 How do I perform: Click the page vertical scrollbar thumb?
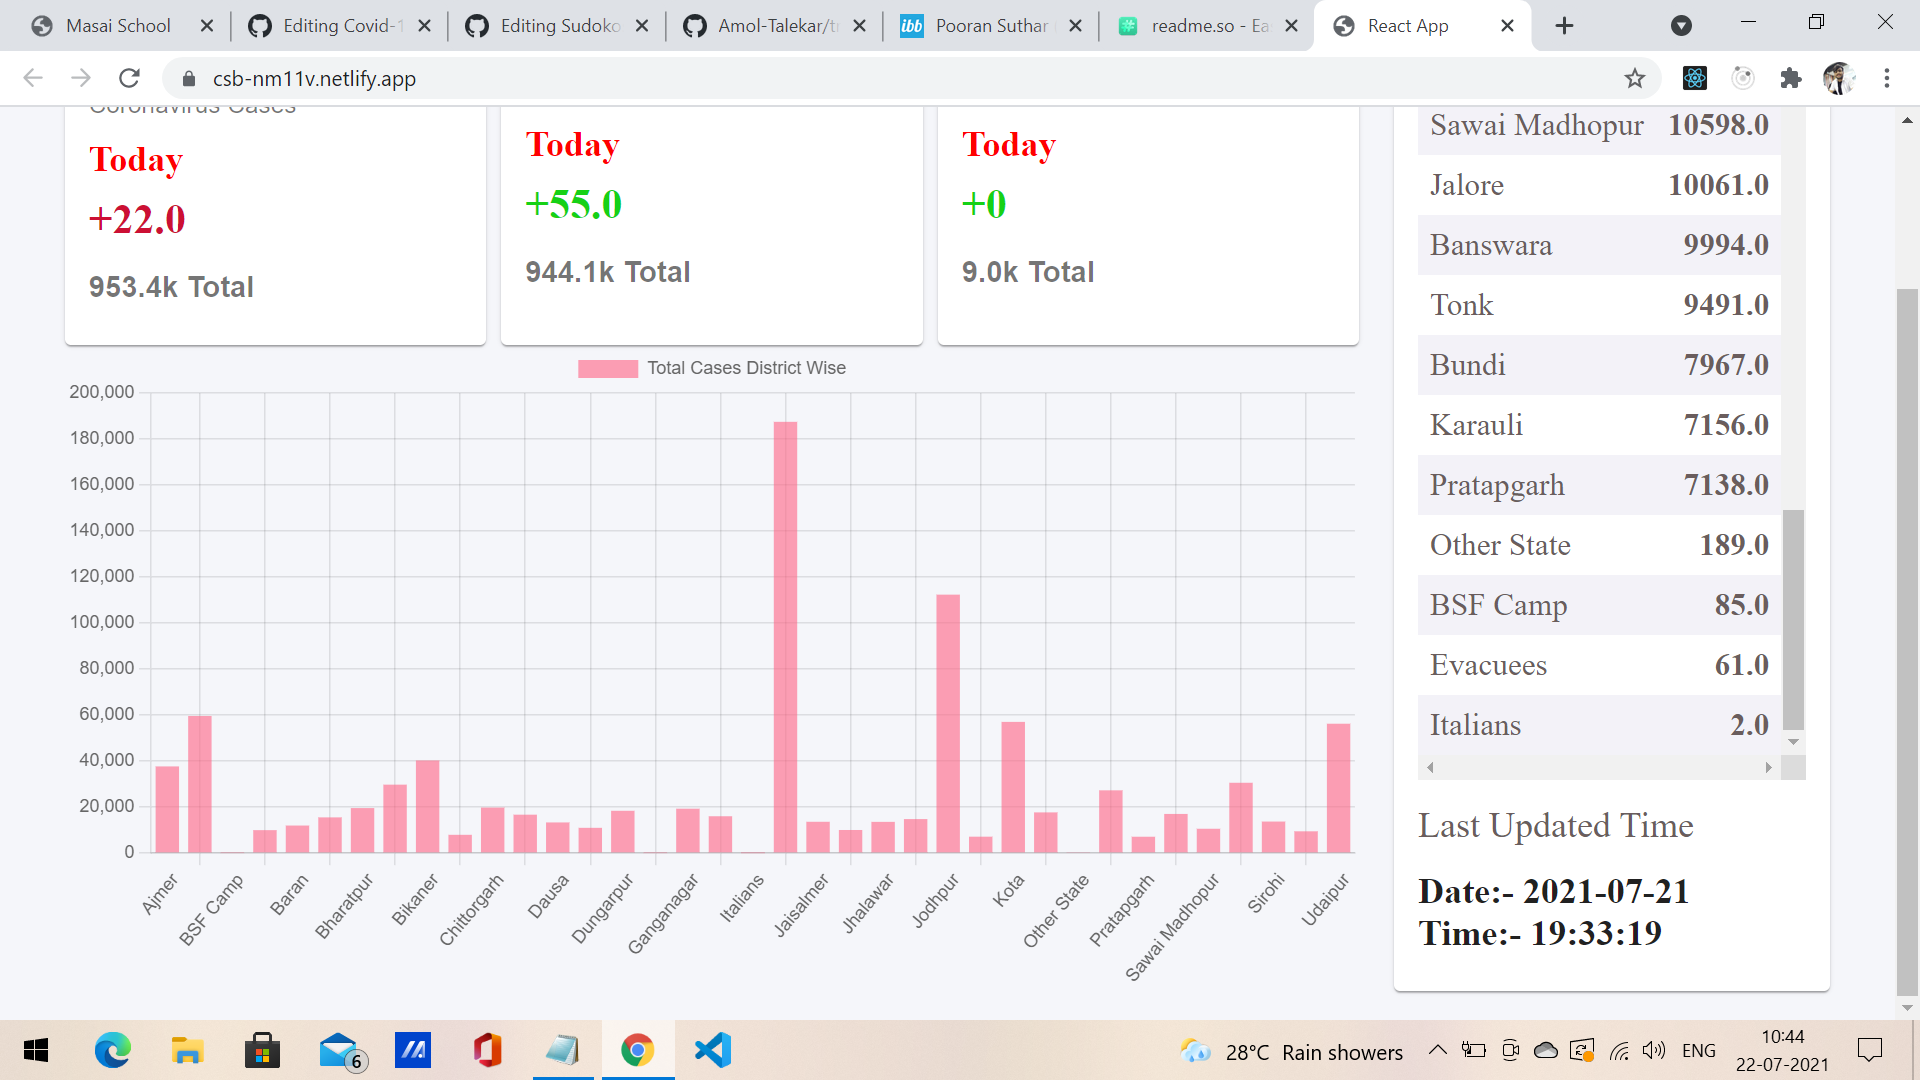tap(1907, 640)
